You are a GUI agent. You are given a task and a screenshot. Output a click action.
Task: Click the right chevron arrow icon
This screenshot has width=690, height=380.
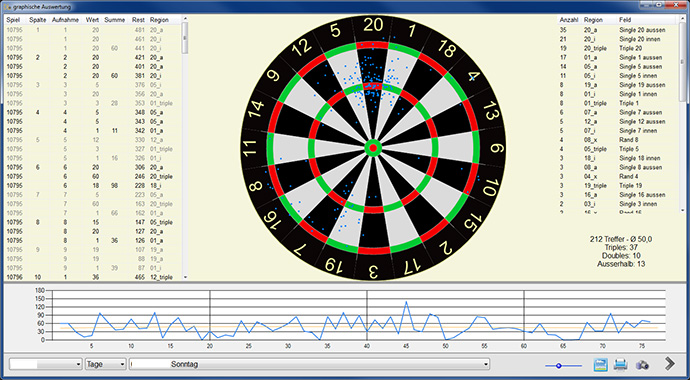[670, 363]
